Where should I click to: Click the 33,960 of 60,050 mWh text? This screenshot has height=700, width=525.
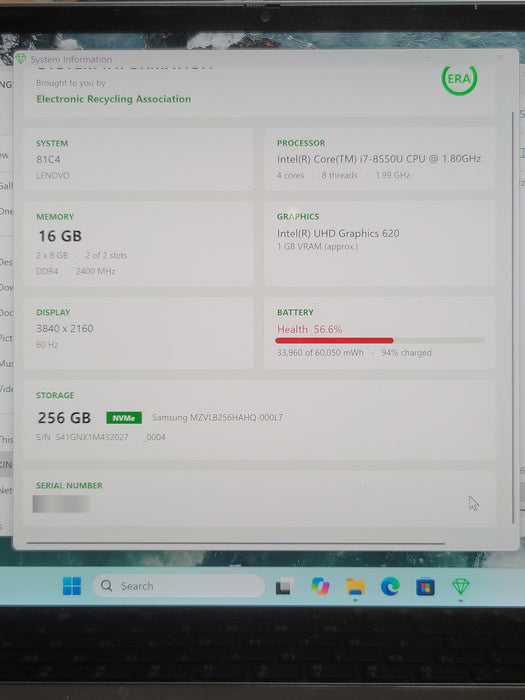320,353
